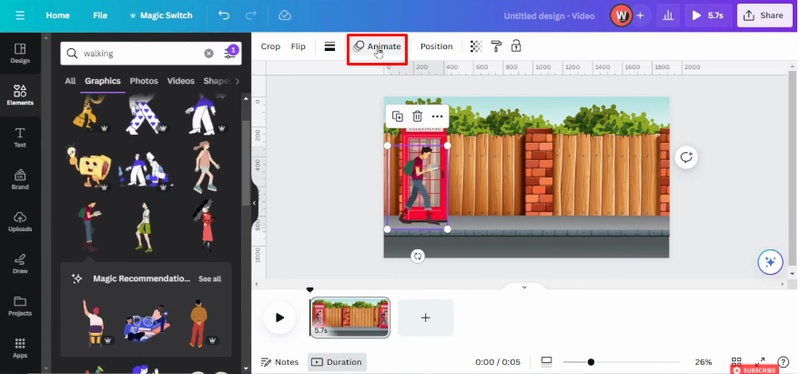The image size is (800, 374).
Task: Click the Share button
Action: point(764,15)
